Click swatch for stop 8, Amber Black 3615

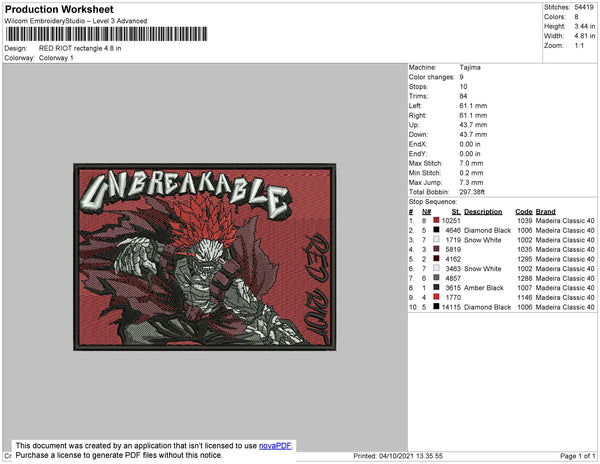pyautogui.click(x=436, y=287)
